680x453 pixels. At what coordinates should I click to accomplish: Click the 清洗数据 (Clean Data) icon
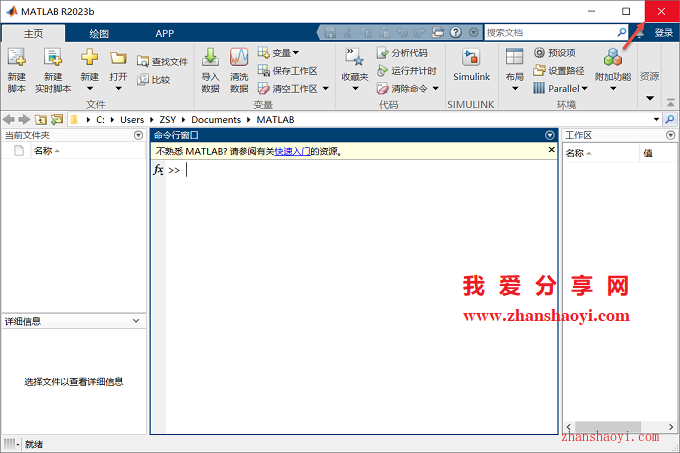click(x=239, y=58)
